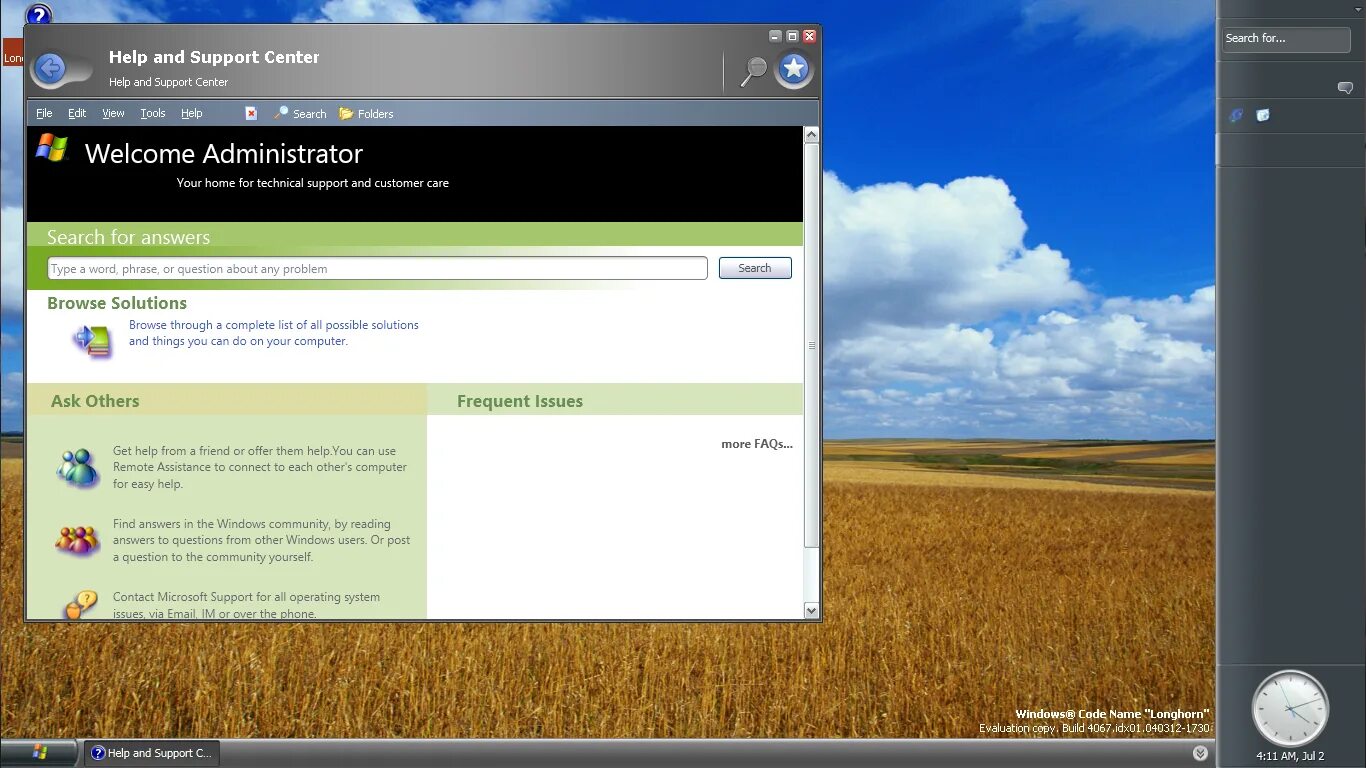Image resolution: width=1366 pixels, height=768 pixels.
Task: Click the speech bubble icon in sidebar
Action: pos(1345,88)
